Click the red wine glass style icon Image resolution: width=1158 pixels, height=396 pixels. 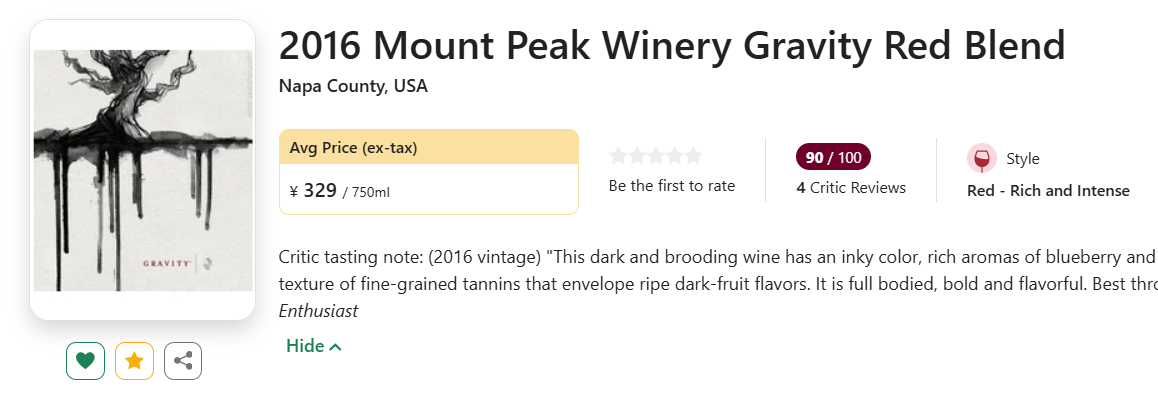981,159
